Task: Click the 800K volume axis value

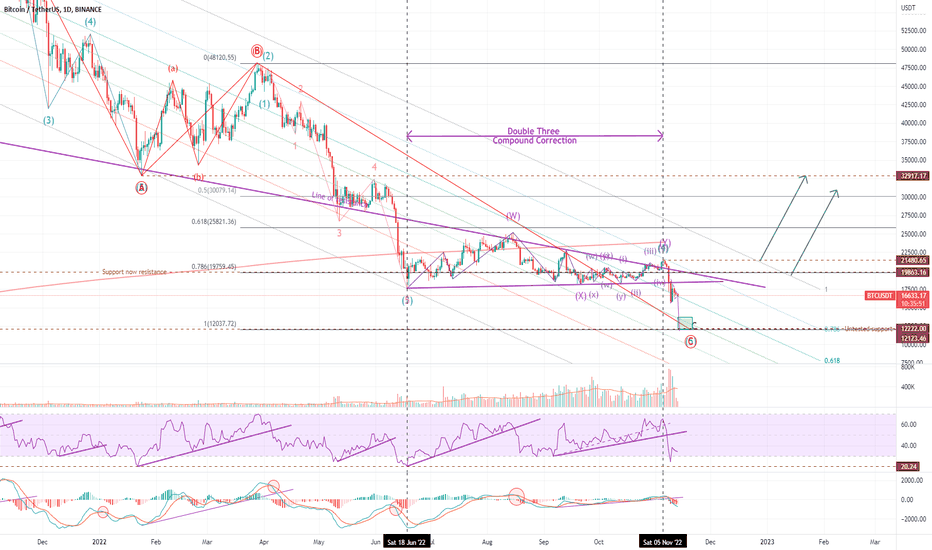Action: tap(908, 367)
